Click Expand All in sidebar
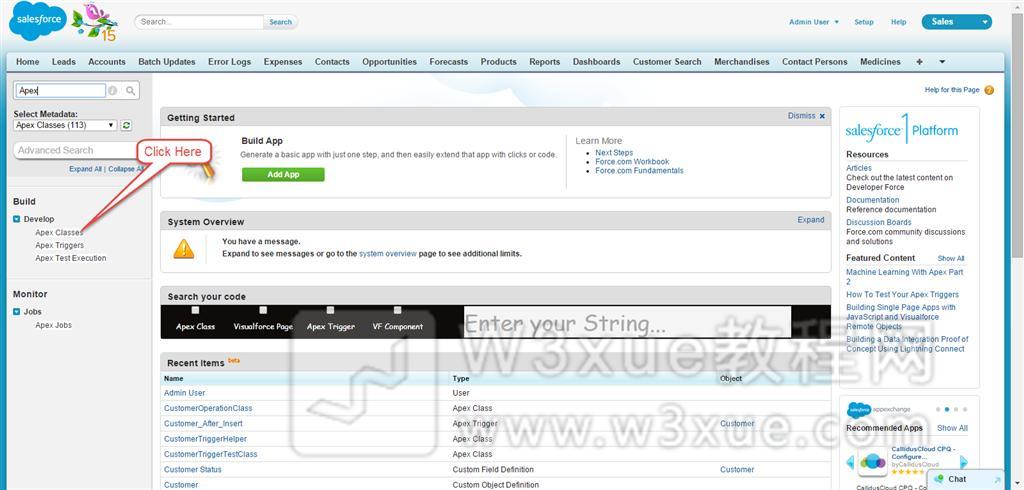1024x490 pixels. [x=86, y=169]
